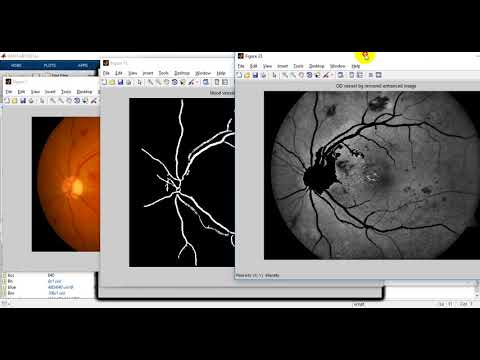Select Edit Plot pointer in right figure window
The height and width of the screenshot is (360, 480).
tap(274, 75)
